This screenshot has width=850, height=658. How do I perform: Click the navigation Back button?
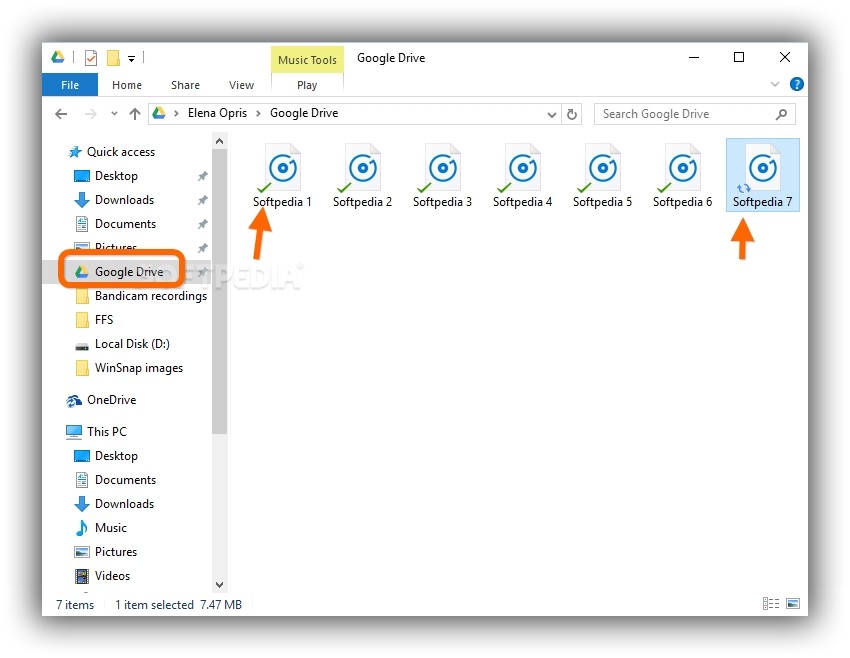[60, 113]
